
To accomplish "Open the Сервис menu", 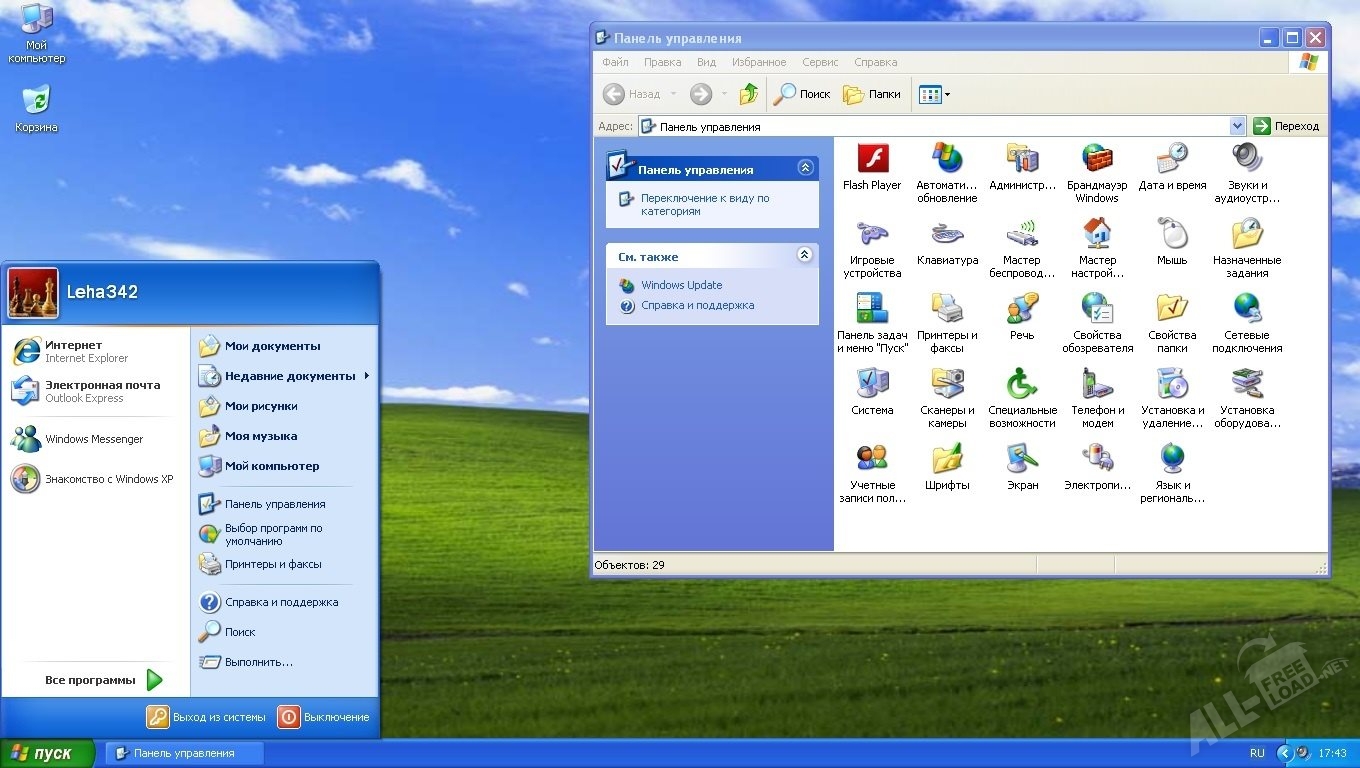I will point(820,62).
